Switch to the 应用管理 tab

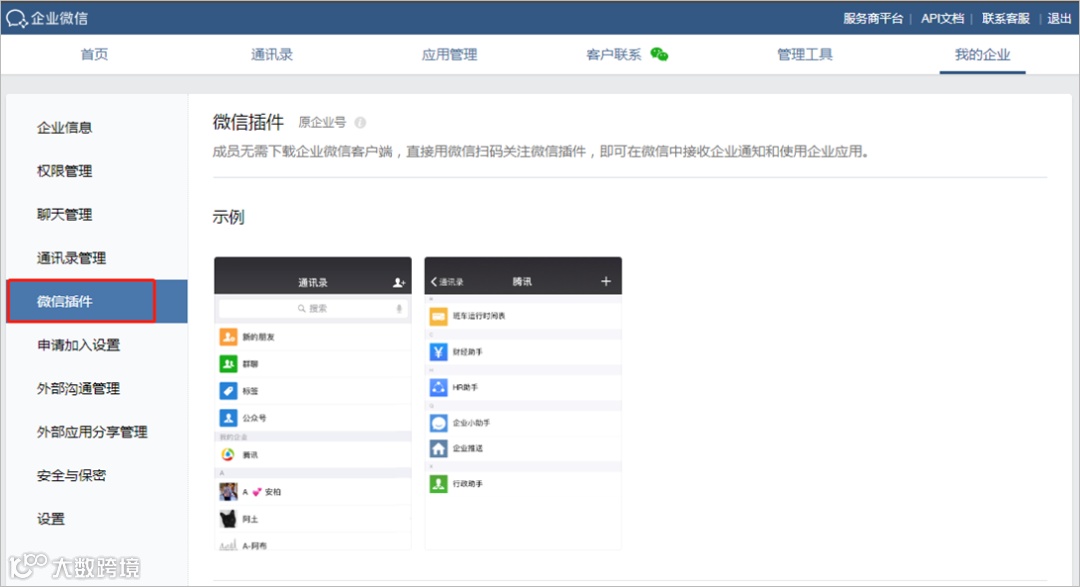[450, 54]
